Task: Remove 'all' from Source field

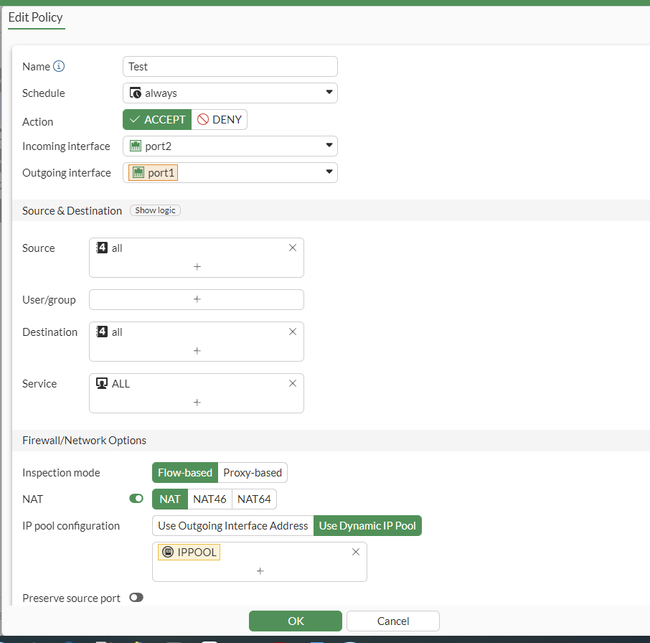Action: [x=292, y=248]
